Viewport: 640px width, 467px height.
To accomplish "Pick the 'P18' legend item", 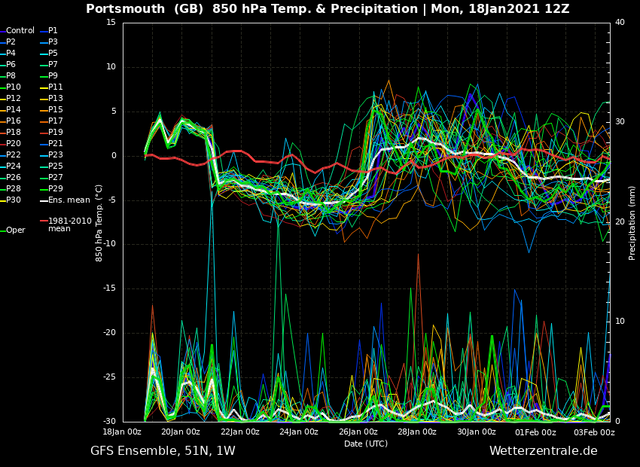I will click(11, 132).
